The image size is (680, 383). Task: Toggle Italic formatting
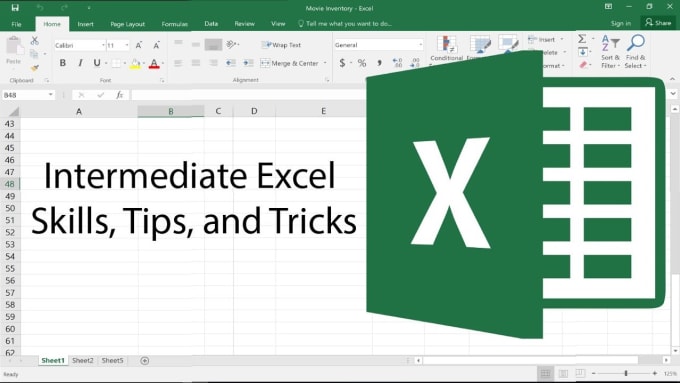80,63
